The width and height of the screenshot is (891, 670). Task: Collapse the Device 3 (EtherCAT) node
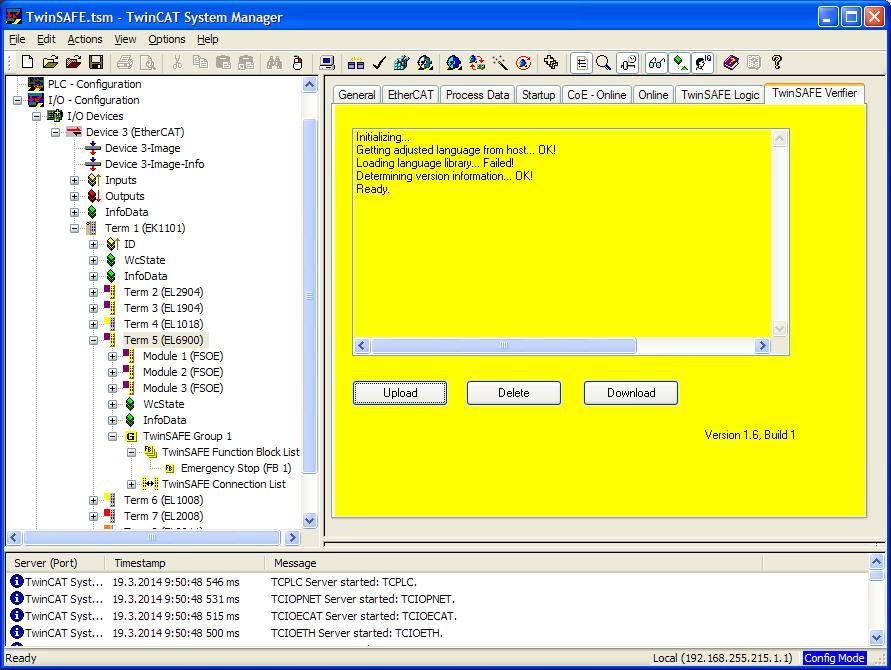(56, 132)
